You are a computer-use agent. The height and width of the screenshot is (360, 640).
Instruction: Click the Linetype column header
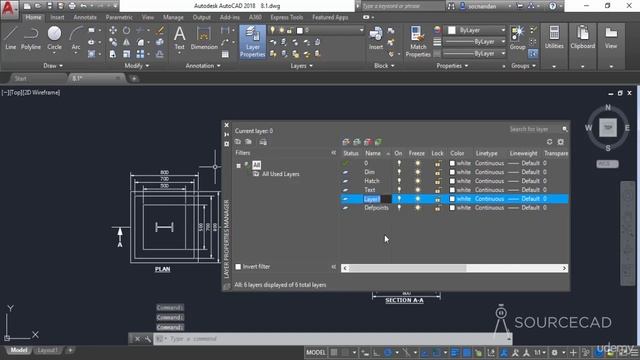pos(487,153)
